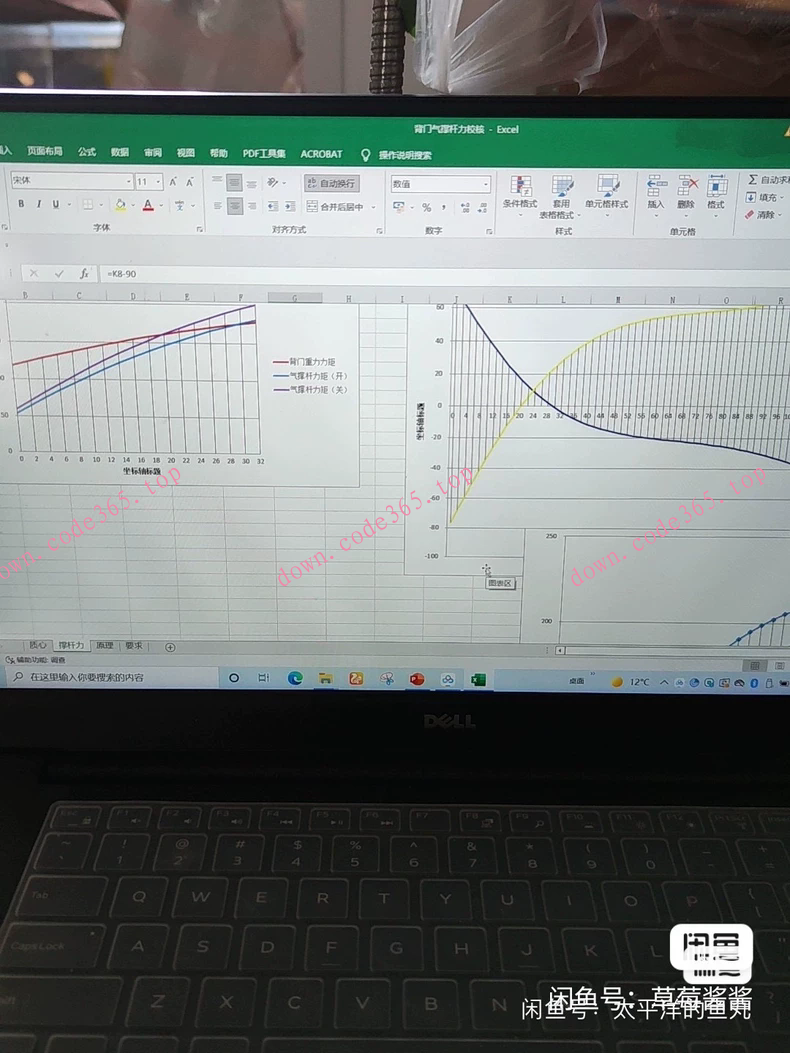Screen dimensions: 790x1053
Task: Apply italic formatting
Action: [38, 204]
